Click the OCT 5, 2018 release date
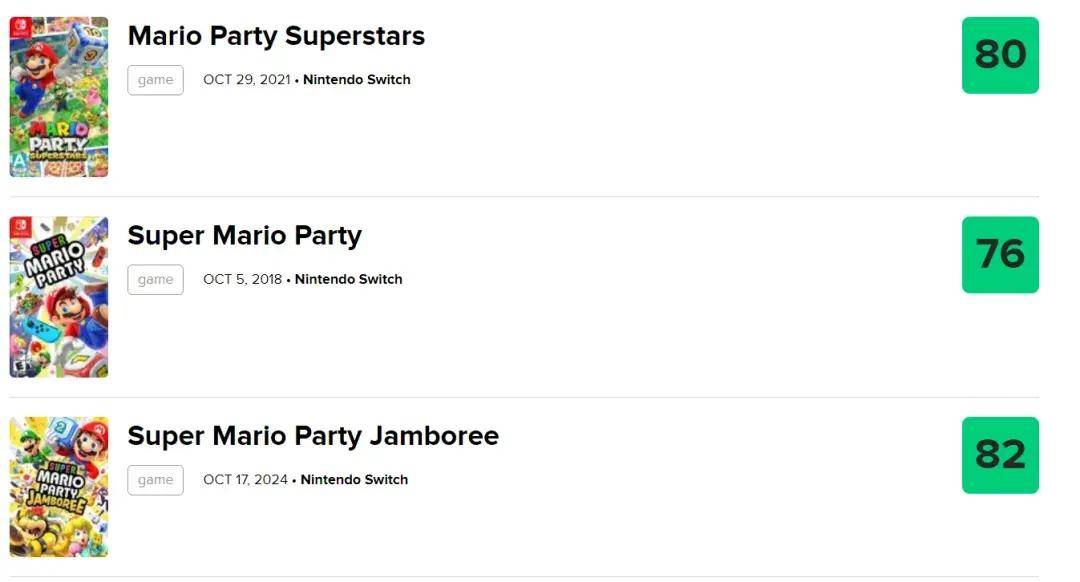Viewport: 1080px width, 582px height. (242, 280)
